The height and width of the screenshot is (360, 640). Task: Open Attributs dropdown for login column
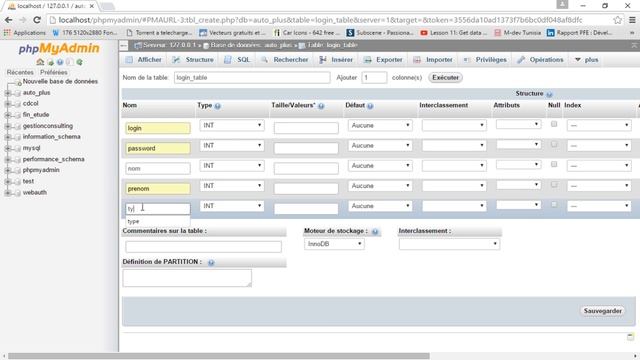click(x=518, y=124)
